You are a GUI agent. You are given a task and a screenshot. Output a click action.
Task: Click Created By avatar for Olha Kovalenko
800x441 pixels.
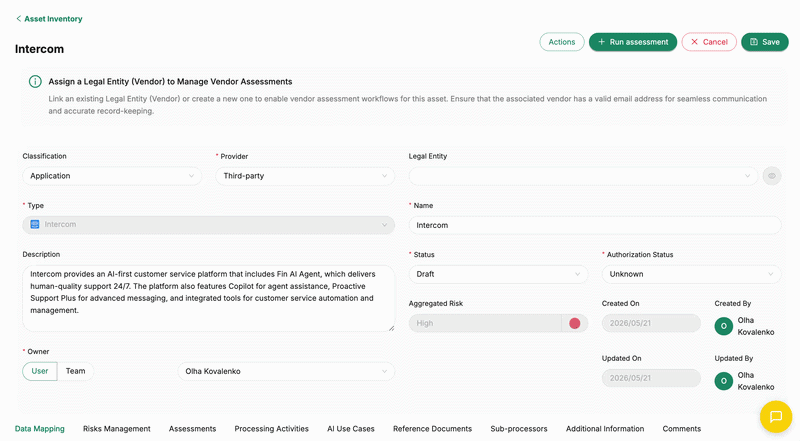[723, 326]
